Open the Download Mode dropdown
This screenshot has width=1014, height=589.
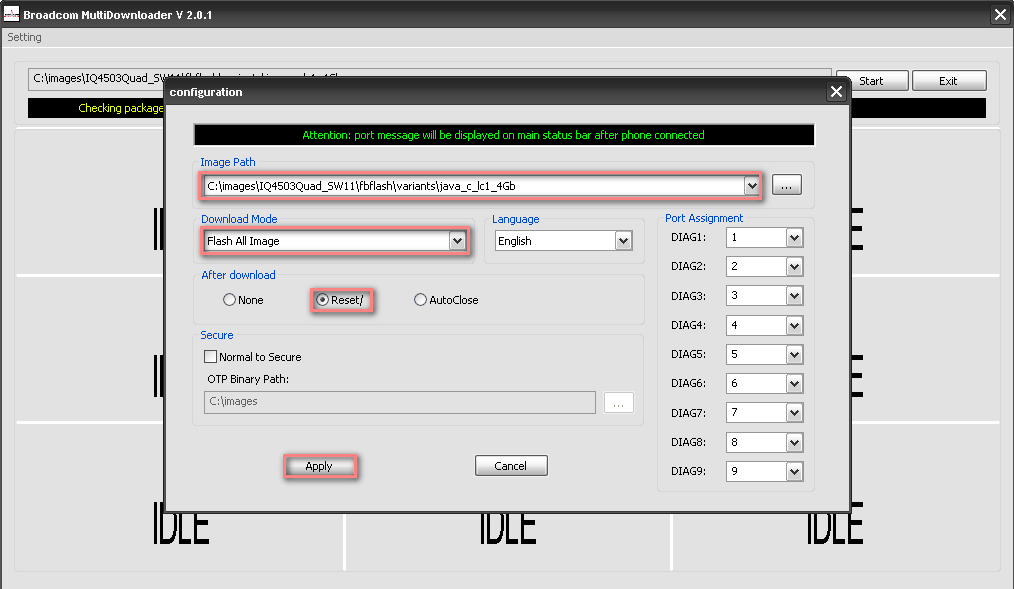point(457,241)
